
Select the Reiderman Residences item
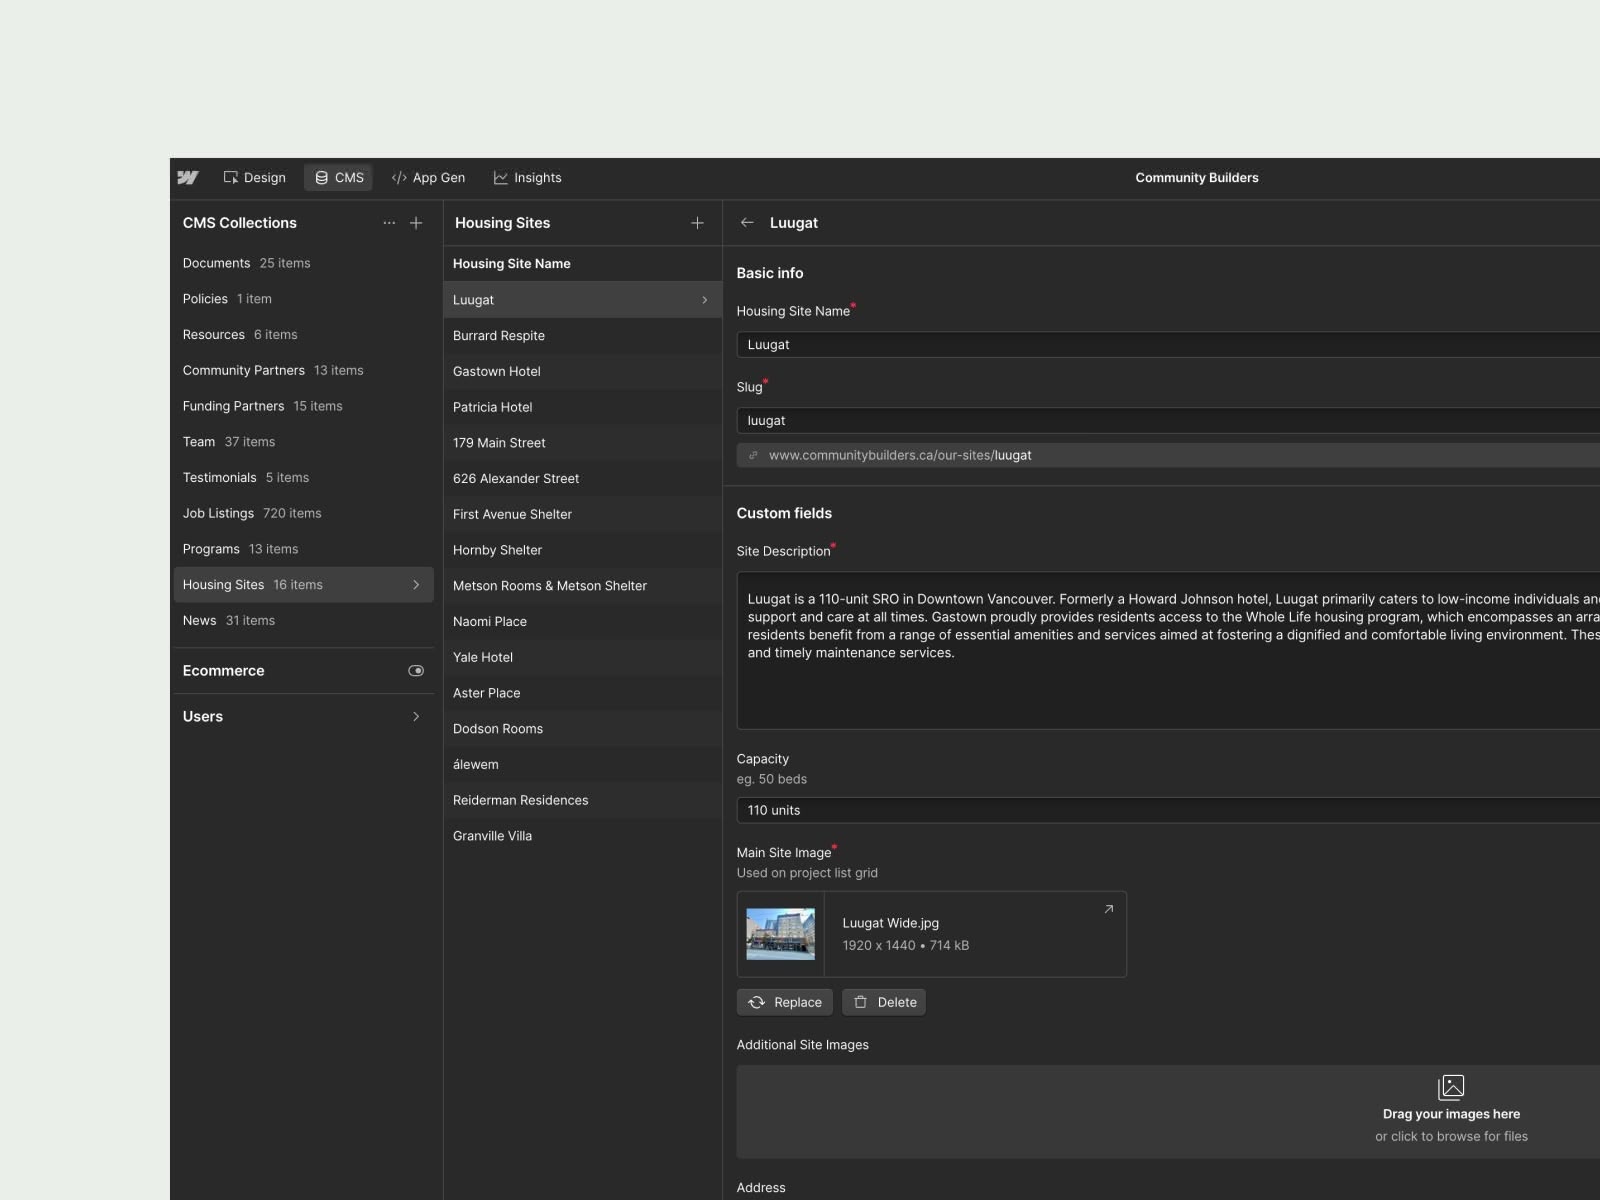click(x=582, y=800)
